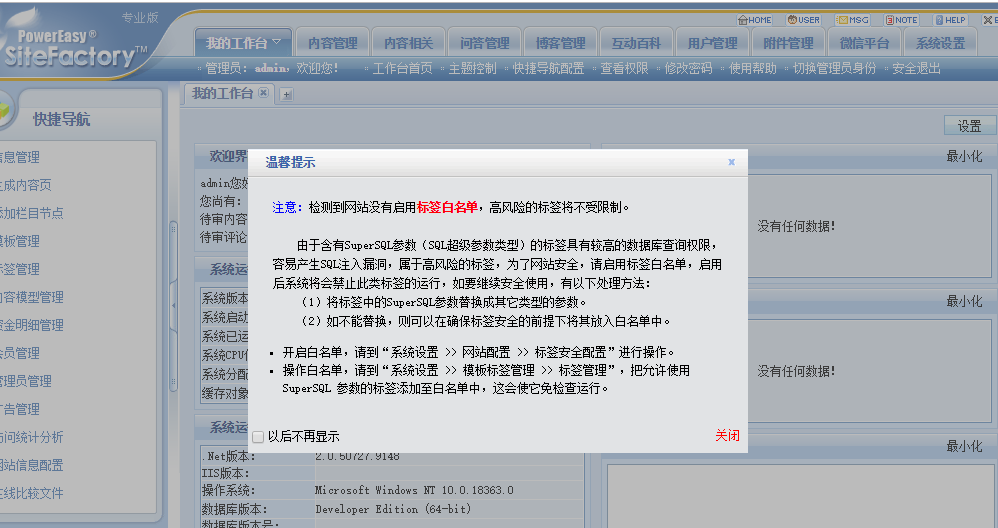Image resolution: width=998 pixels, height=528 pixels.
Task: Open 快捷导航配置 submenu link
Action: (549, 68)
